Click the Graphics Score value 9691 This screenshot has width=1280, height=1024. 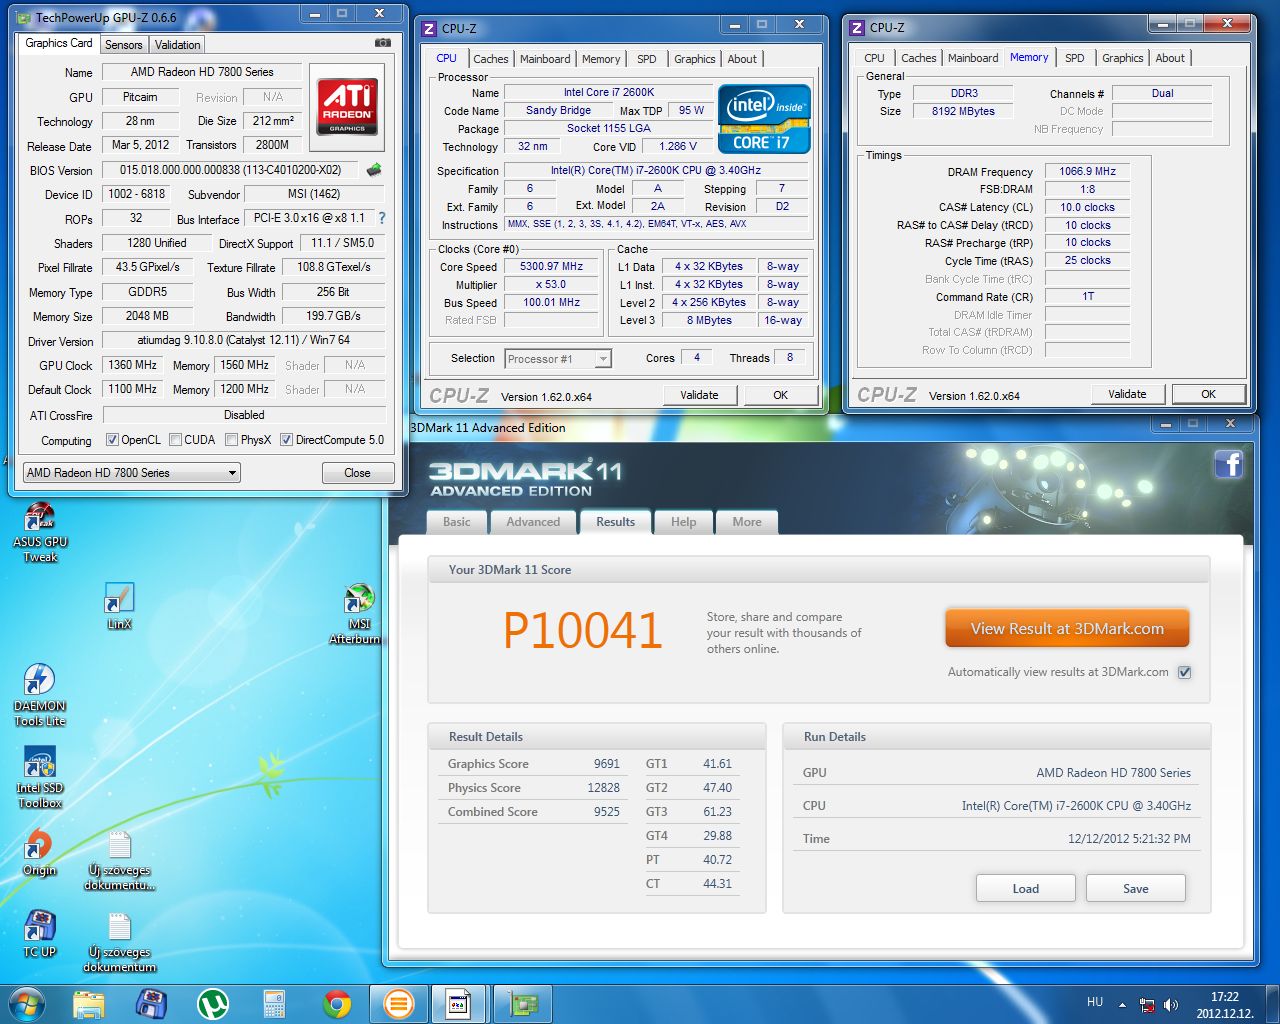[606, 763]
